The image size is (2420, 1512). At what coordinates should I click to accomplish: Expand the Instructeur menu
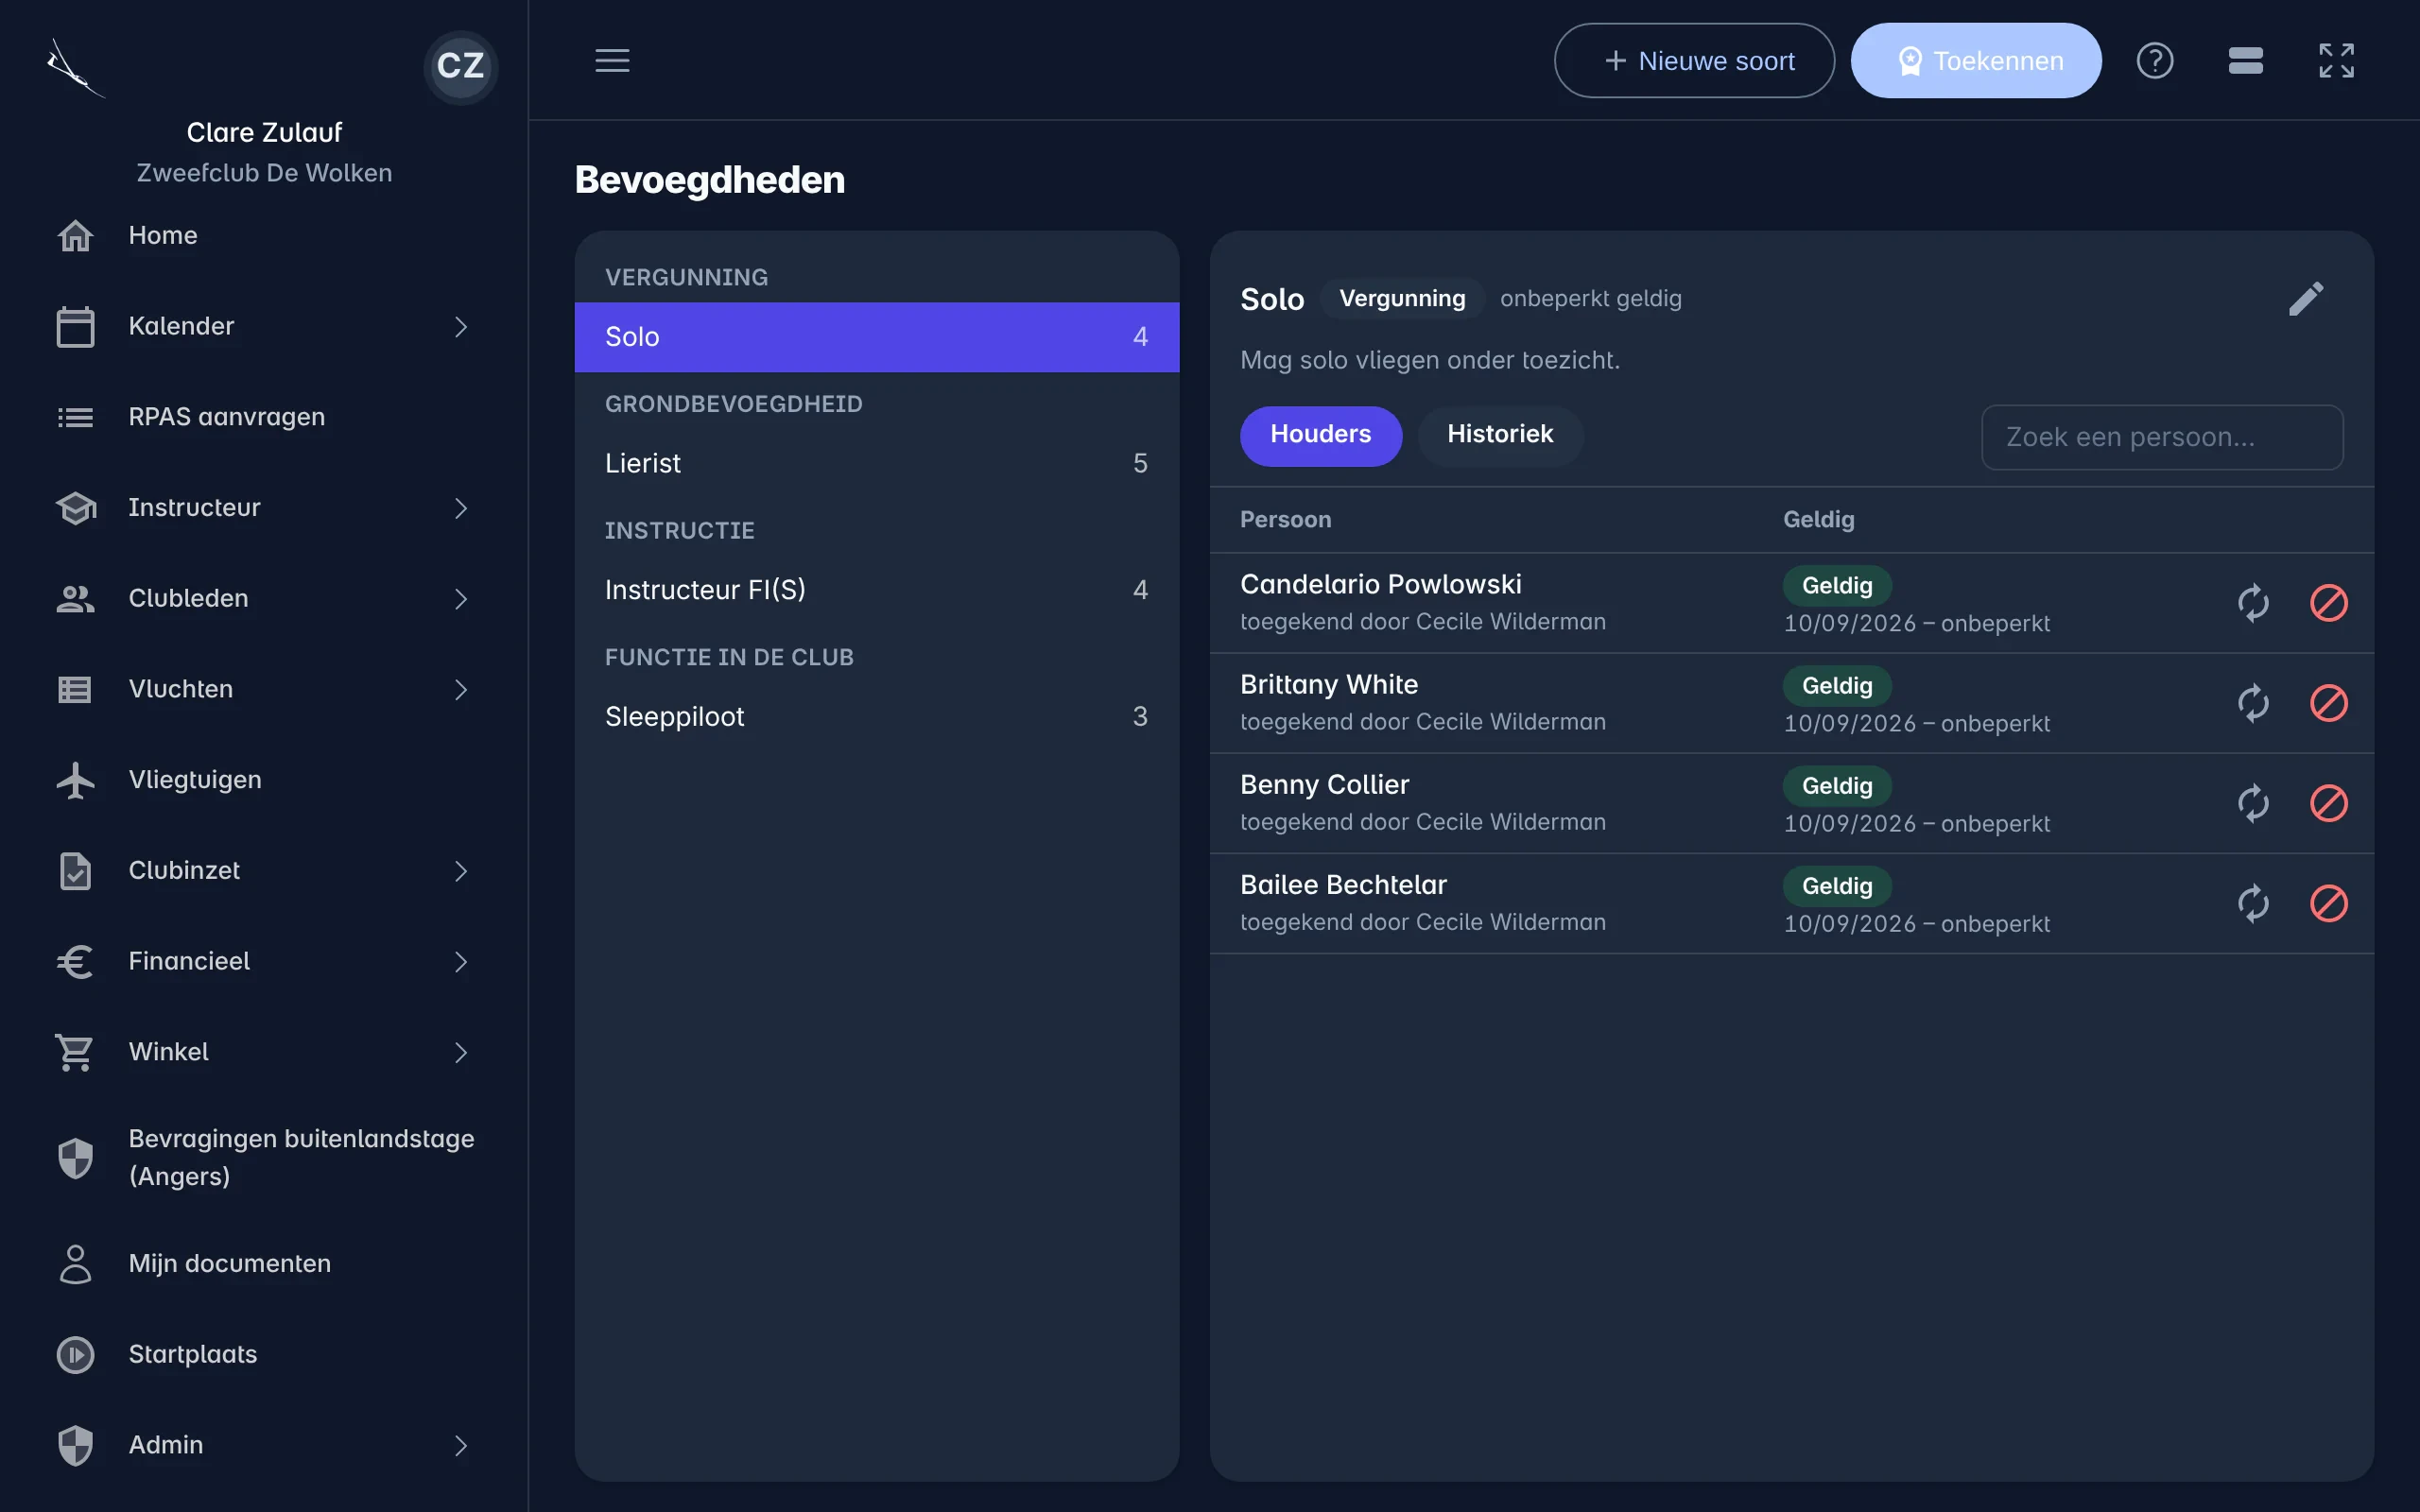(x=264, y=508)
